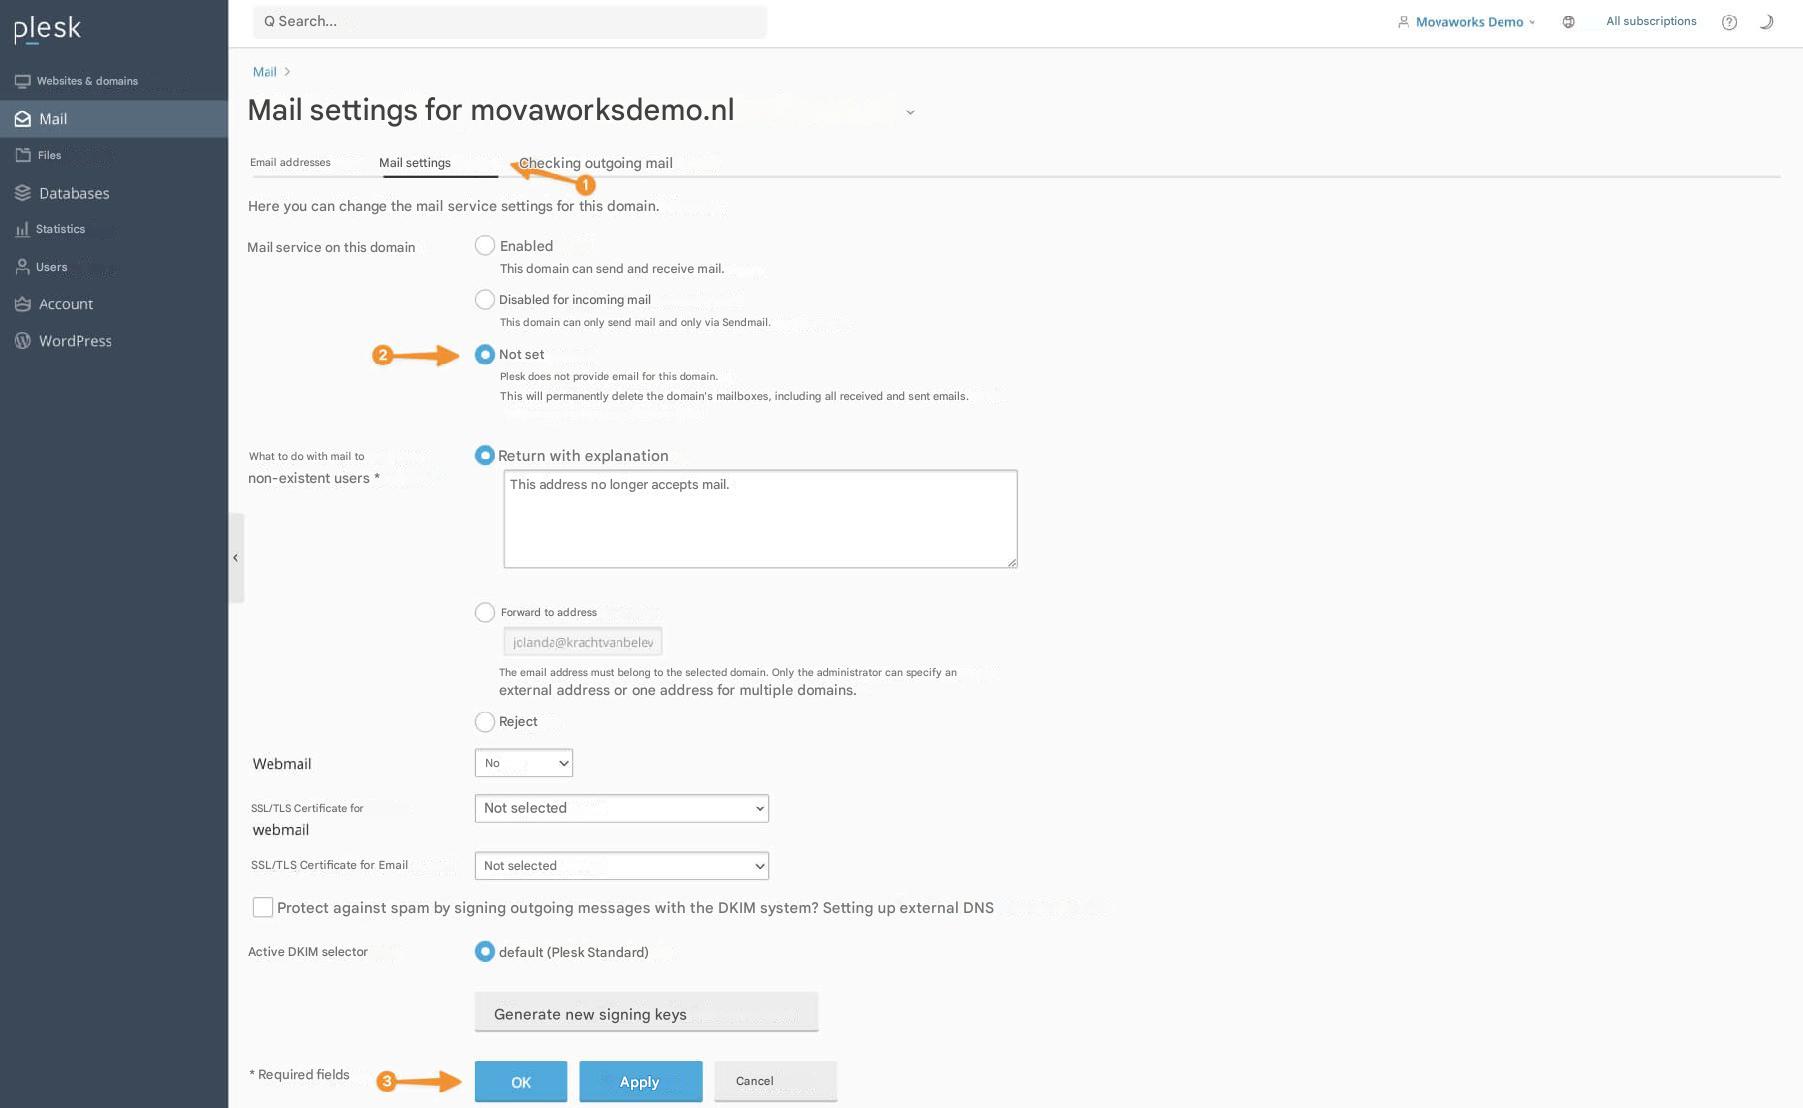Open the Webmail dropdown
Viewport: 1803px width, 1108px height.
(523, 763)
